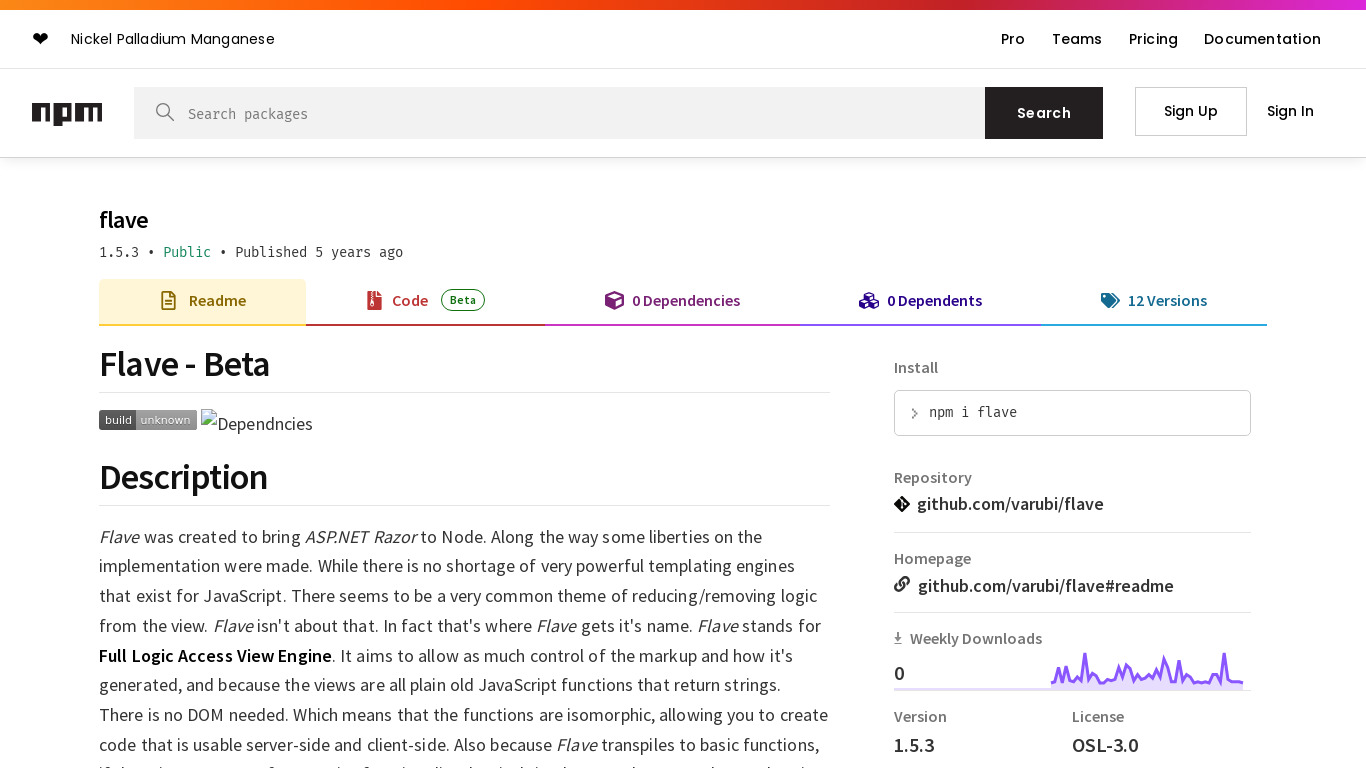The width and height of the screenshot is (1366, 768).
Task: Click the Public label under the title
Action: pyautogui.click(x=187, y=252)
